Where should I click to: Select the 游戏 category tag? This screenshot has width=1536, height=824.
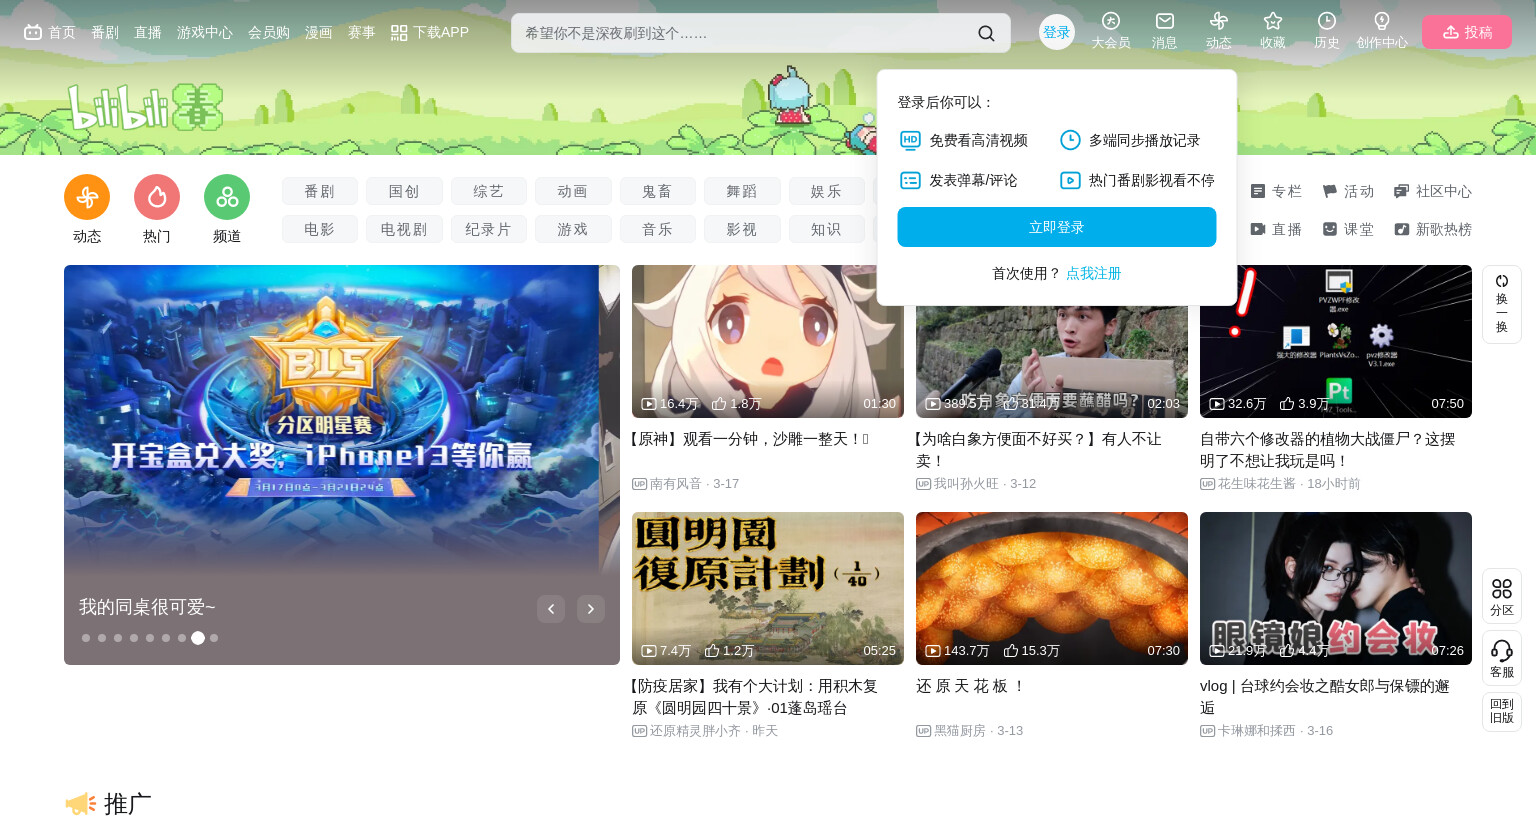[x=573, y=229]
